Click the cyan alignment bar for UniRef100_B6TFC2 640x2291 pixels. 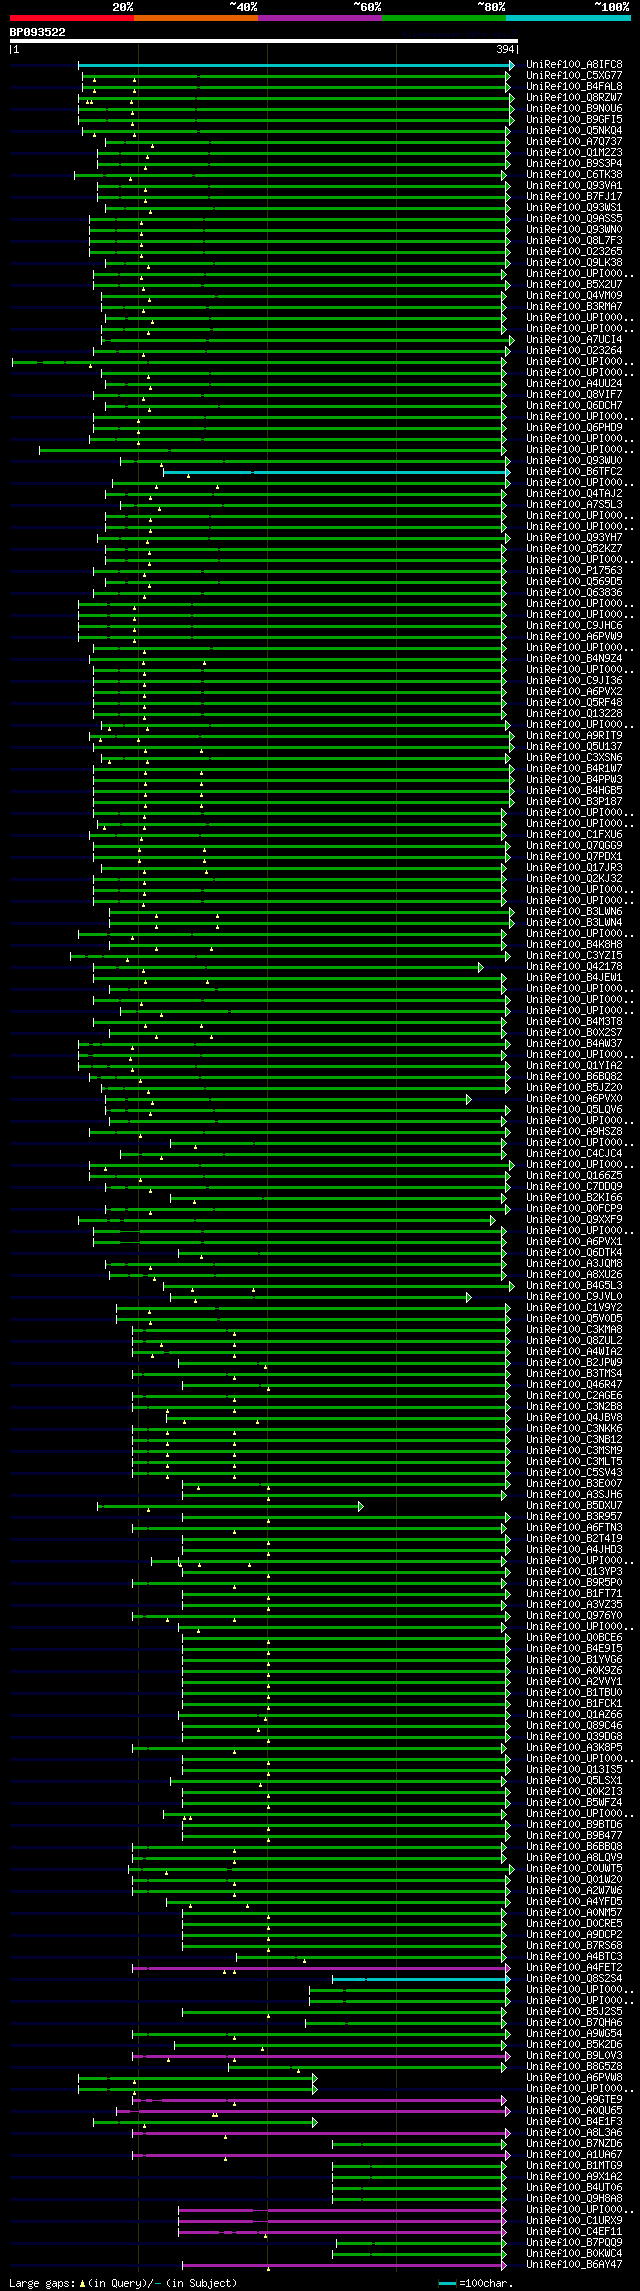pyautogui.click(x=336, y=472)
